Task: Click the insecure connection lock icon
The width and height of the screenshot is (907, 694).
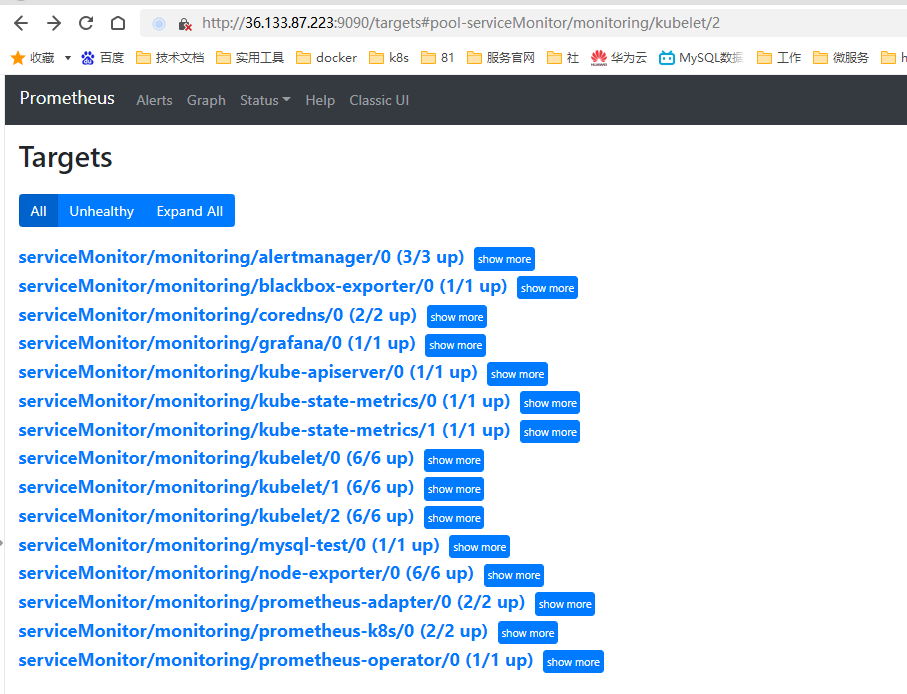Action: point(185,24)
